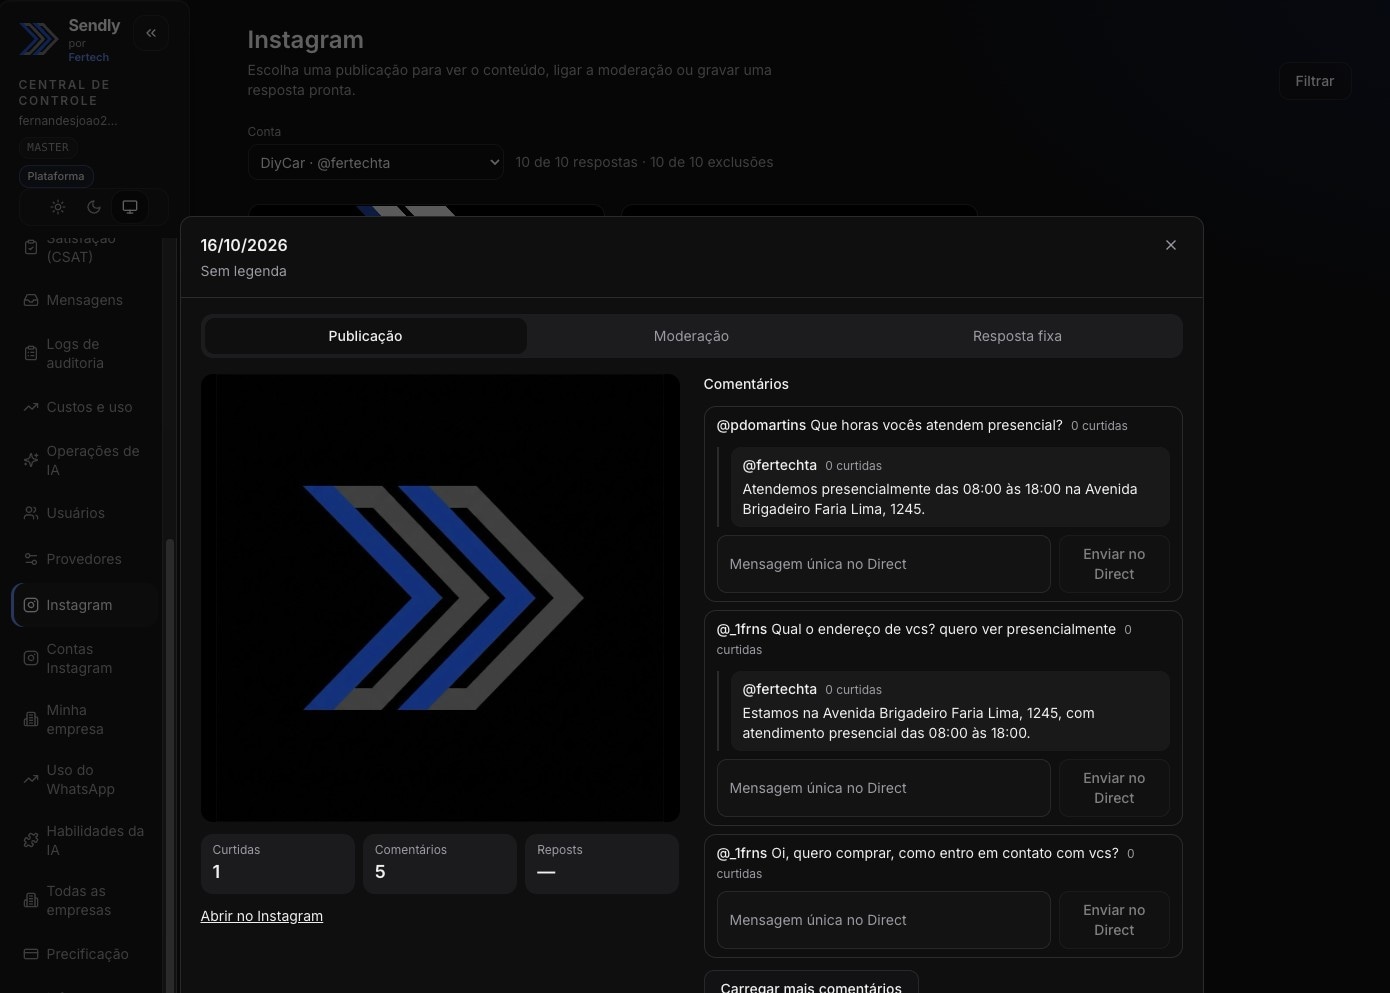Screen dimensions: 1390x993
Task: Switch to the Resposta fixa tab
Action: (x=1017, y=336)
